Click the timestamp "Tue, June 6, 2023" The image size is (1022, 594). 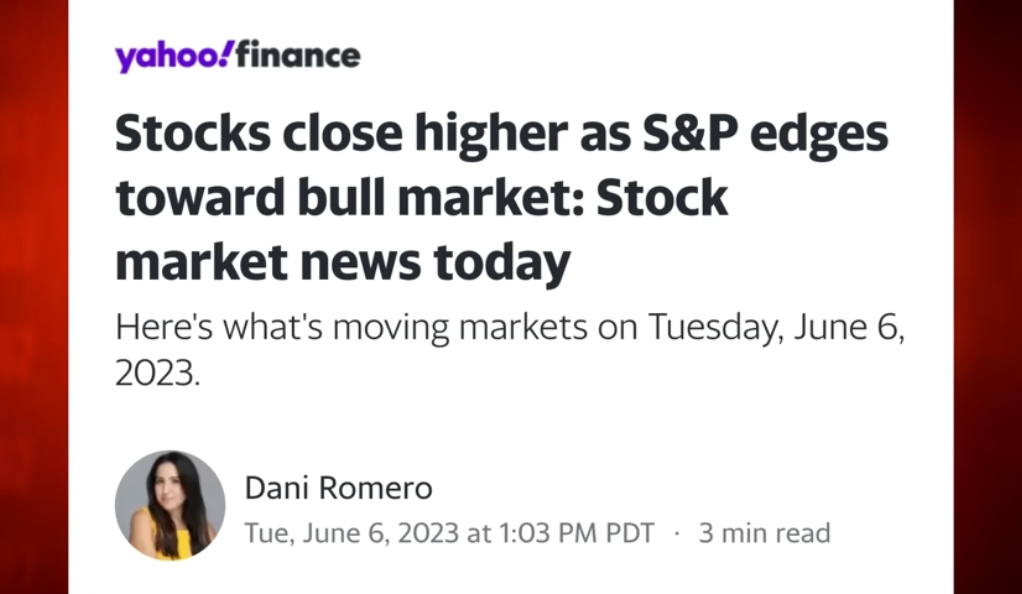(352, 533)
